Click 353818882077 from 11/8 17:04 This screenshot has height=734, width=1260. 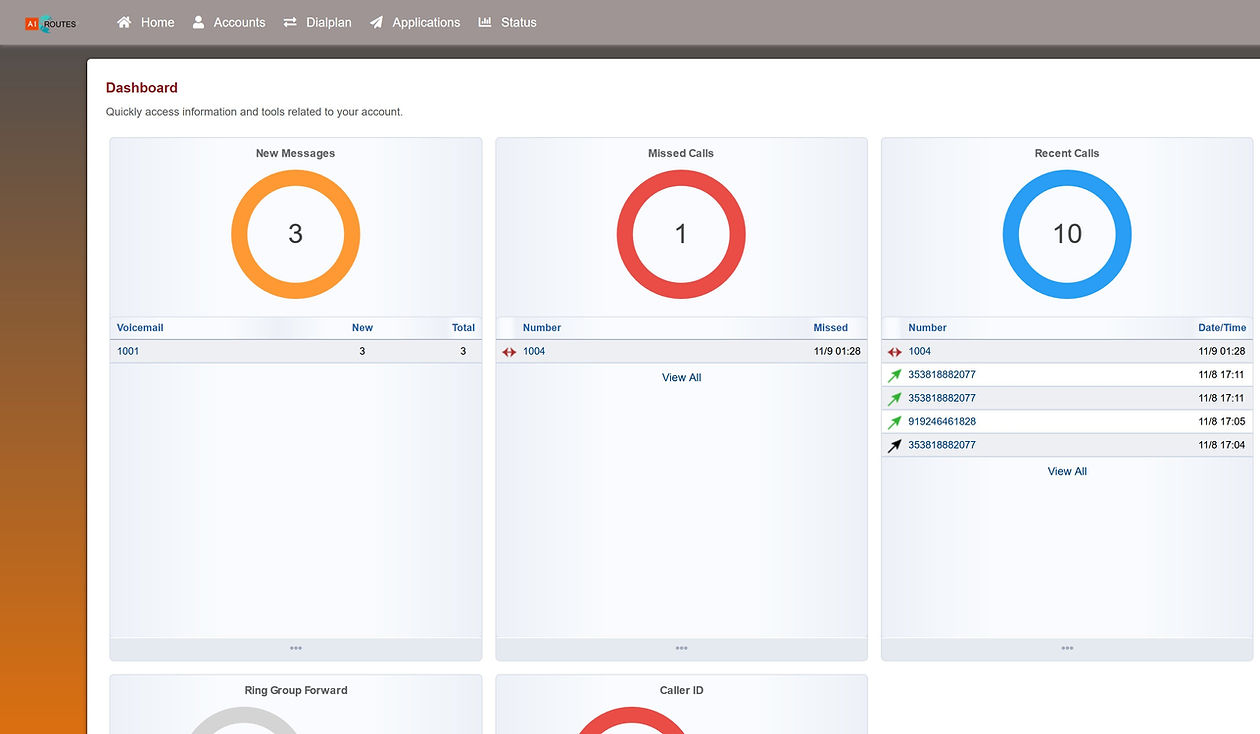(x=942, y=445)
